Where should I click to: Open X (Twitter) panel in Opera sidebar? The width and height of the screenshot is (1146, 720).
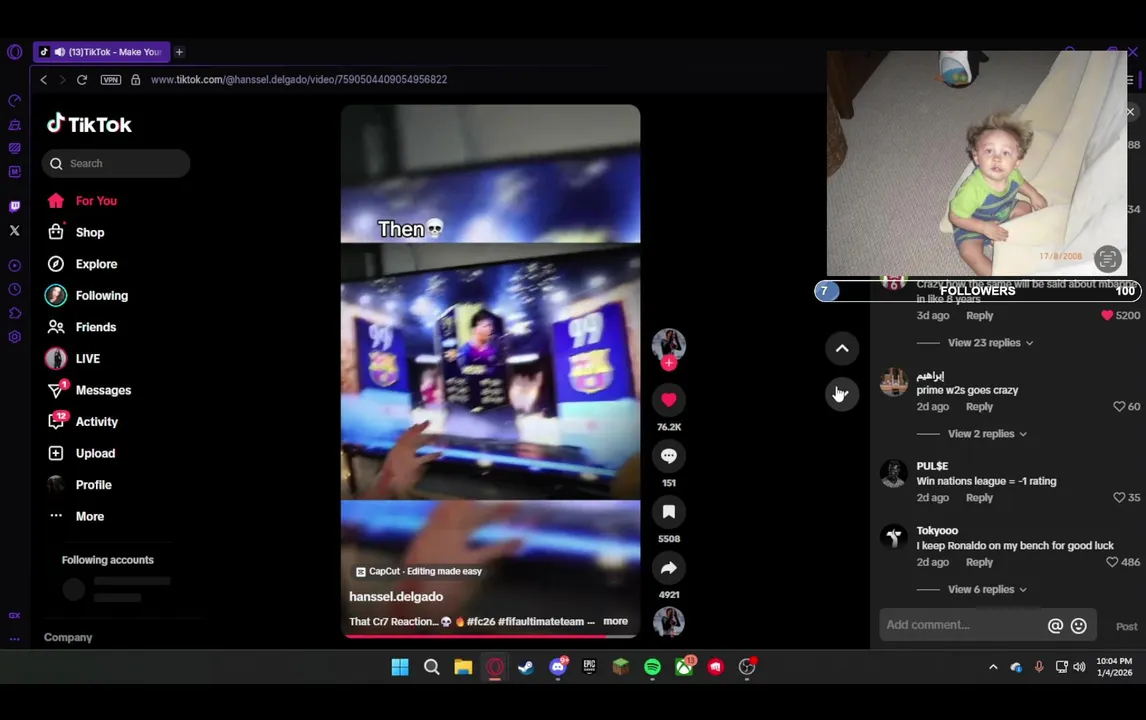point(15,230)
